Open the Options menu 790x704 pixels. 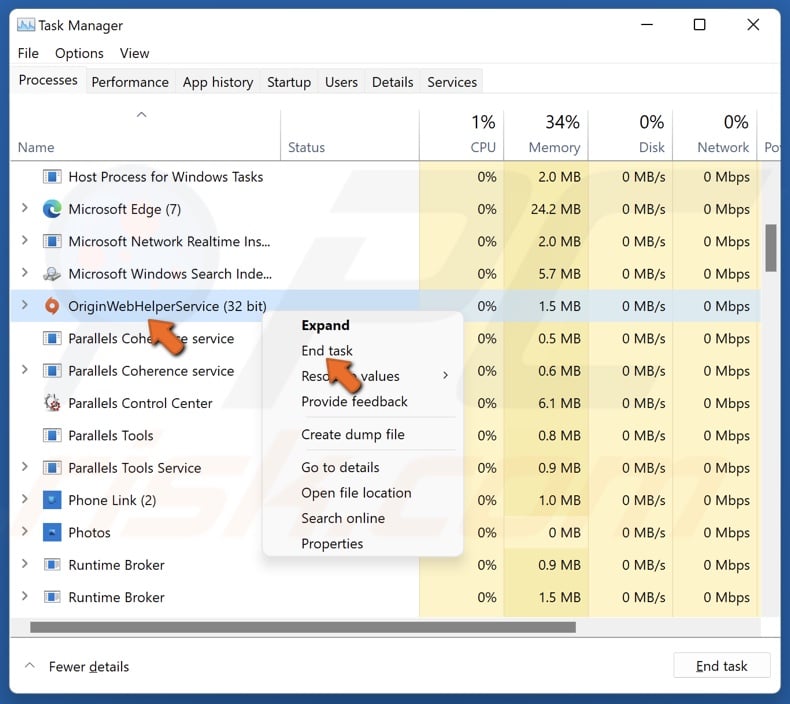pos(79,53)
